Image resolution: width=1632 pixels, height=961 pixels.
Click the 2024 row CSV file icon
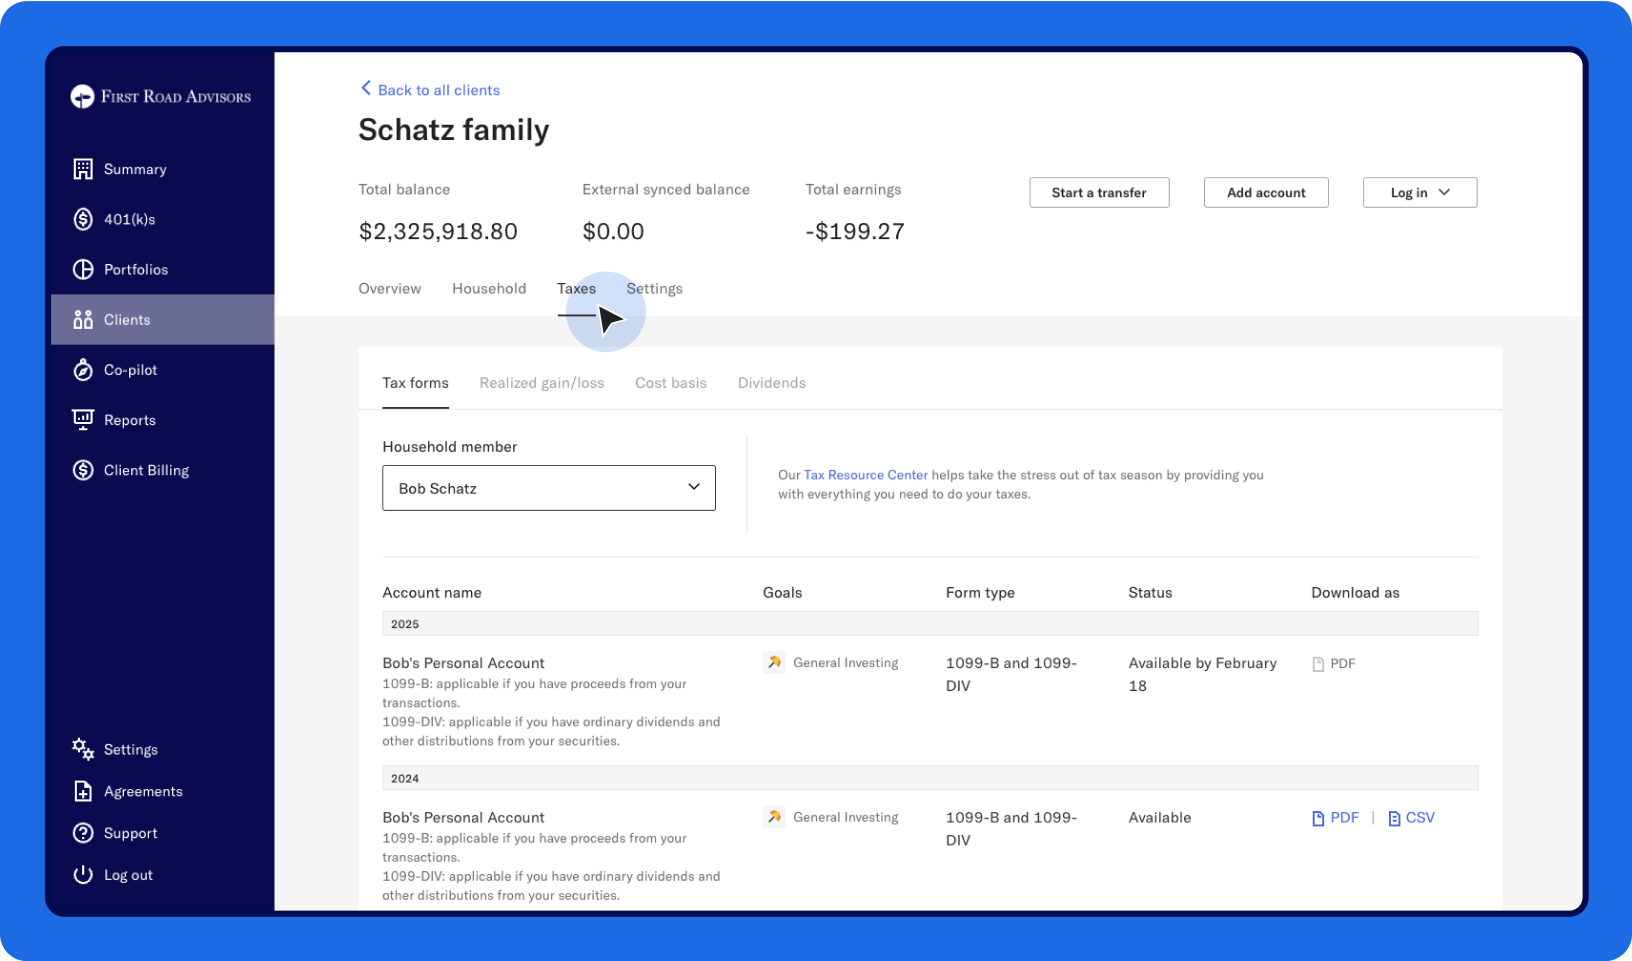(x=1394, y=818)
